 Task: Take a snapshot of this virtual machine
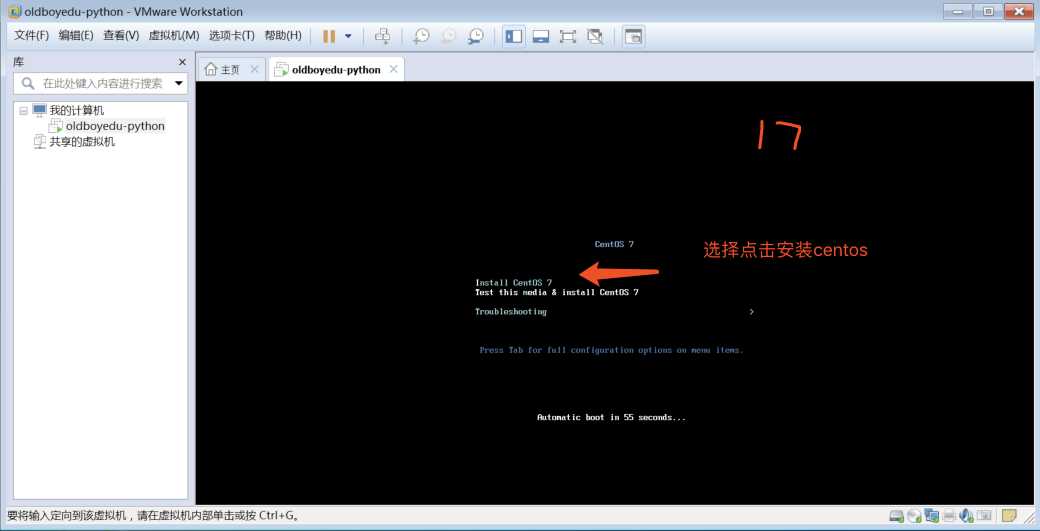(x=421, y=36)
